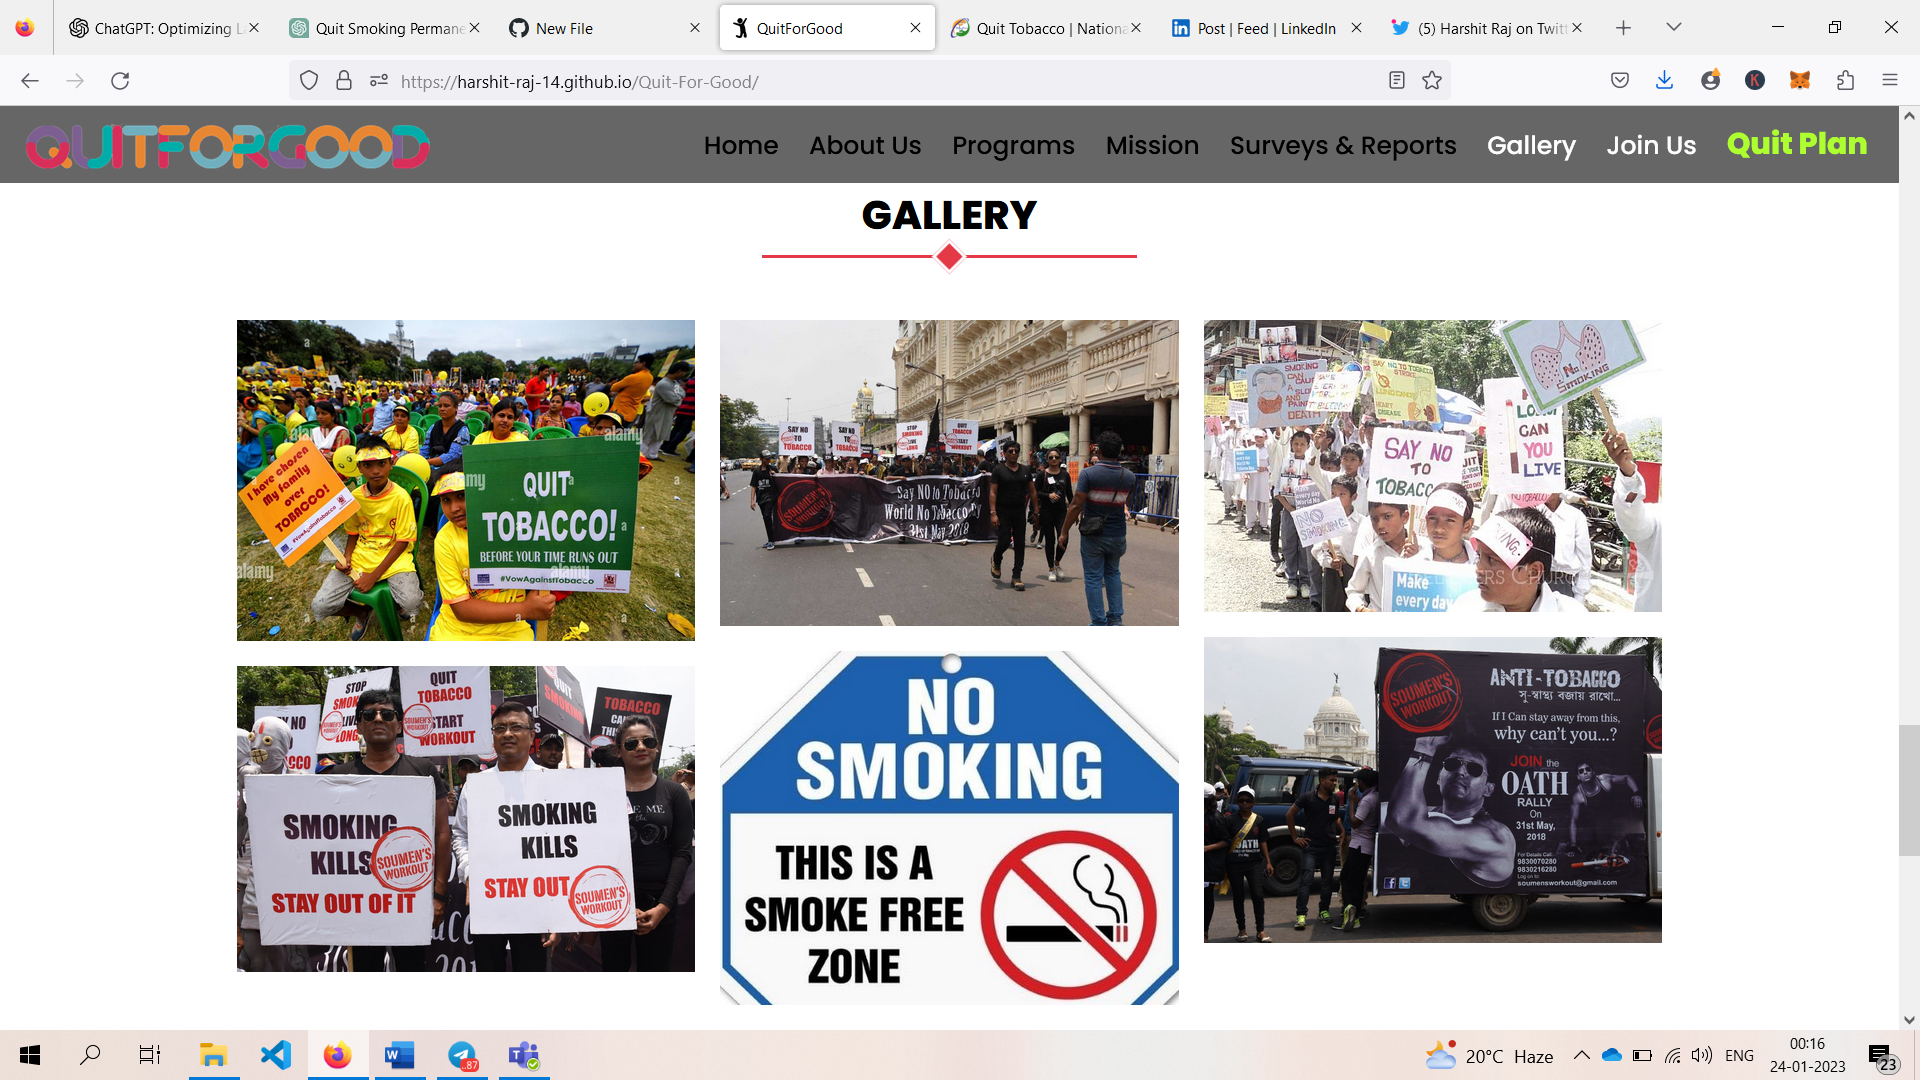Open the No Smoking sign image
The width and height of the screenshot is (1920, 1080).
[949, 828]
